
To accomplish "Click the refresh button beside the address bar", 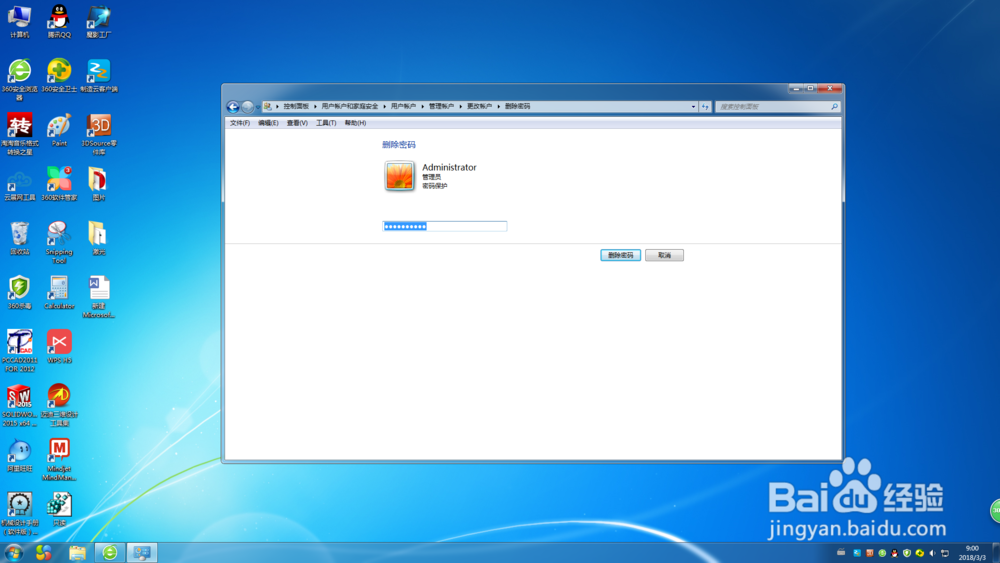I will pyautogui.click(x=705, y=106).
